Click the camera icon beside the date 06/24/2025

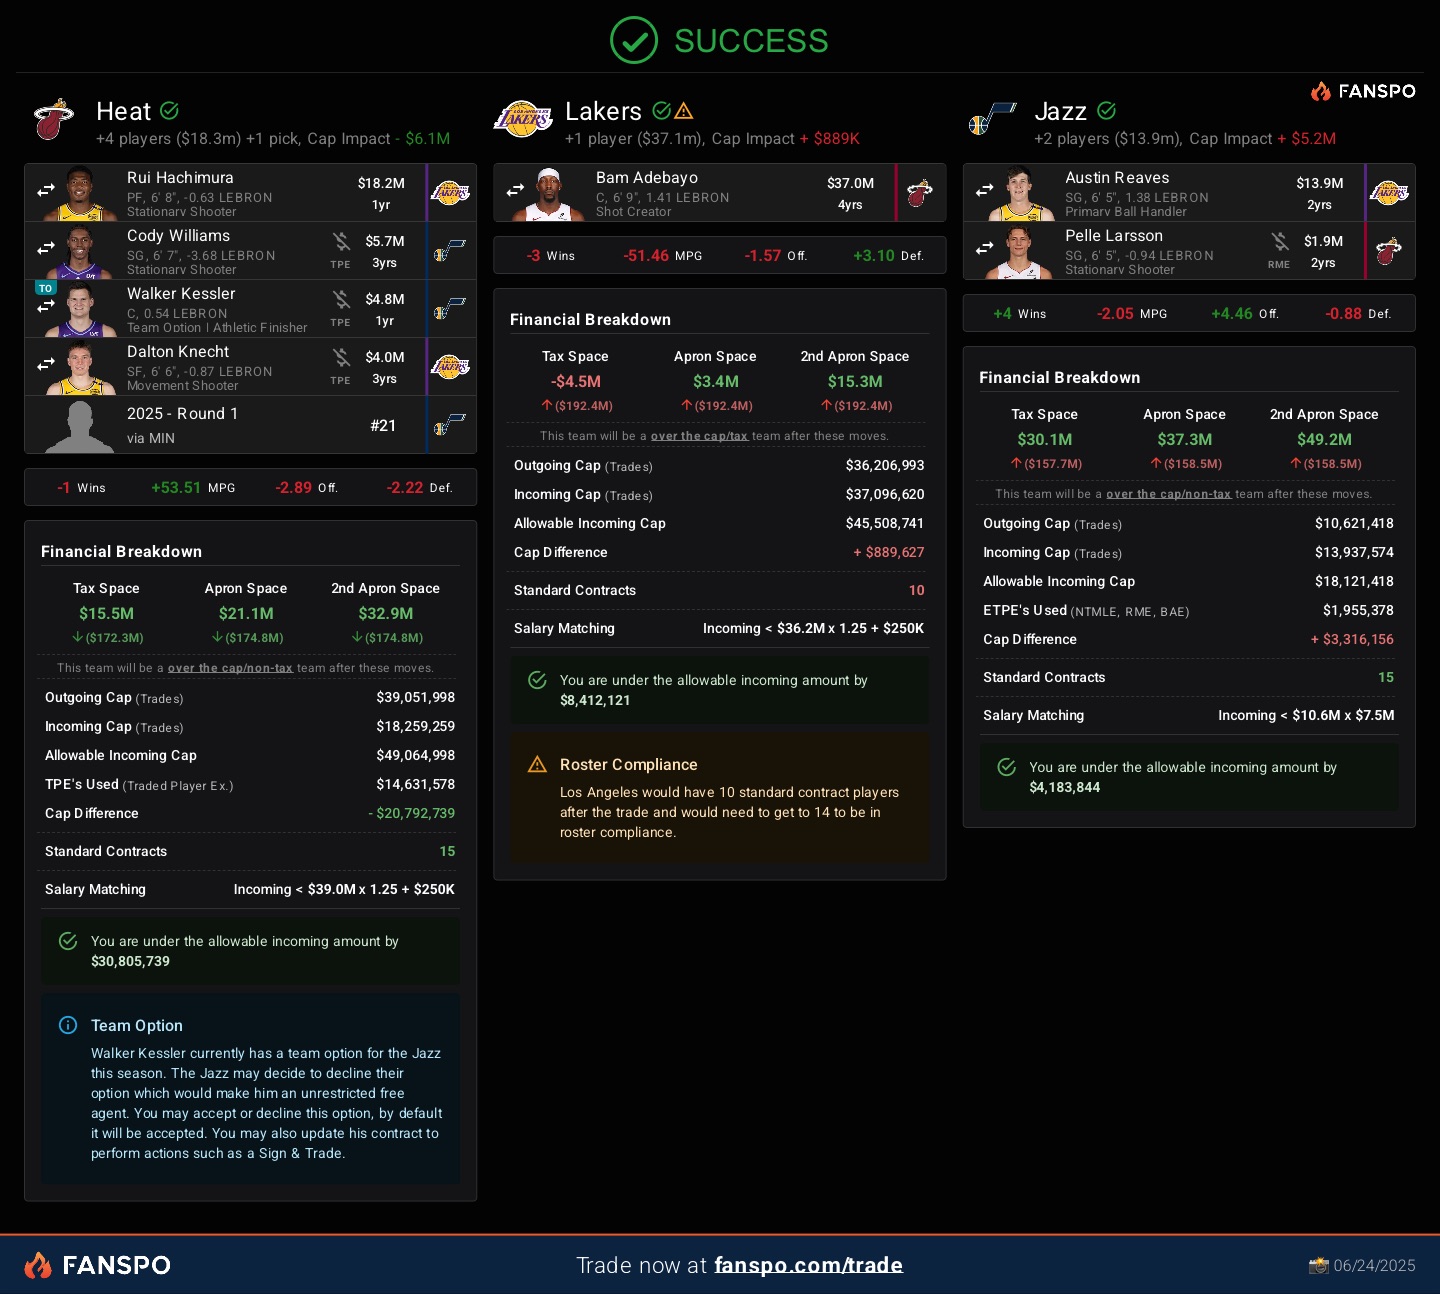[x=1318, y=1266]
